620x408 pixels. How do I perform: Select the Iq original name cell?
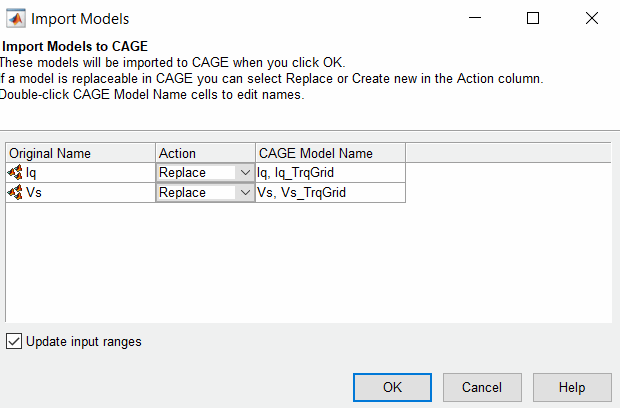coord(80,173)
